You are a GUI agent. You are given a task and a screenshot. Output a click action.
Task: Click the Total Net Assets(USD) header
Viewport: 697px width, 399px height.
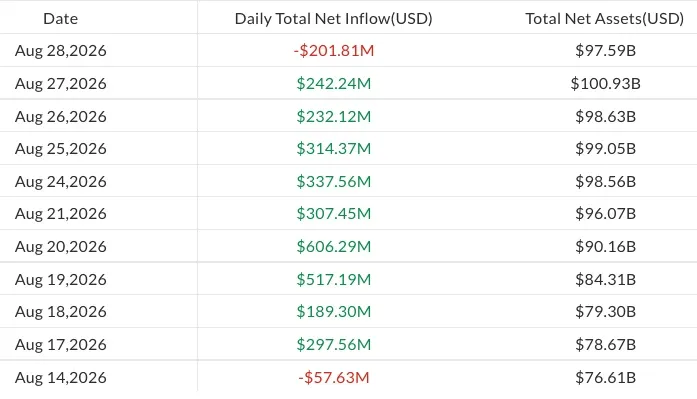[x=605, y=19]
